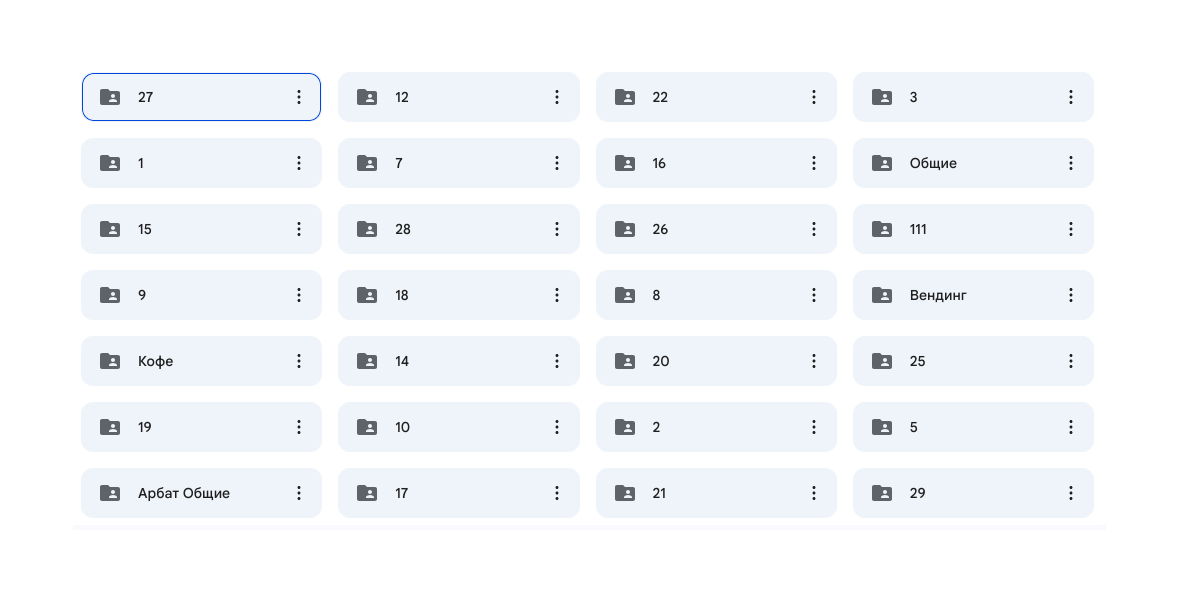
Task: Click folder 18 tile
Action: (459, 295)
